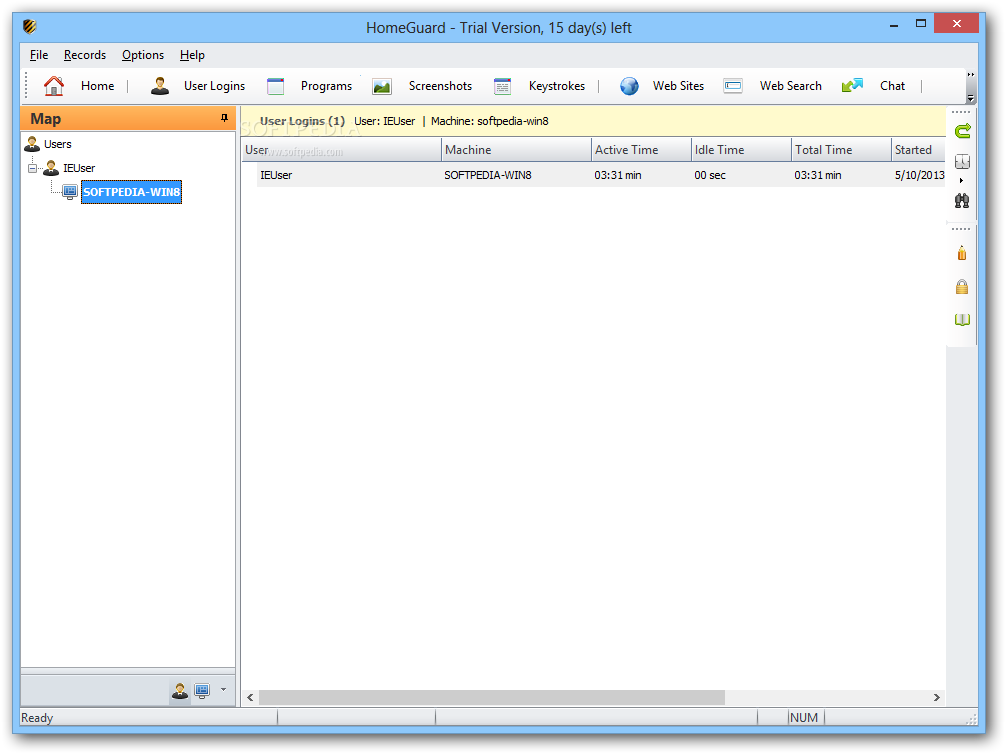The width and height of the screenshot is (1006, 754).
Task: Sort by the User column header
Action: (x=341, y=150)
